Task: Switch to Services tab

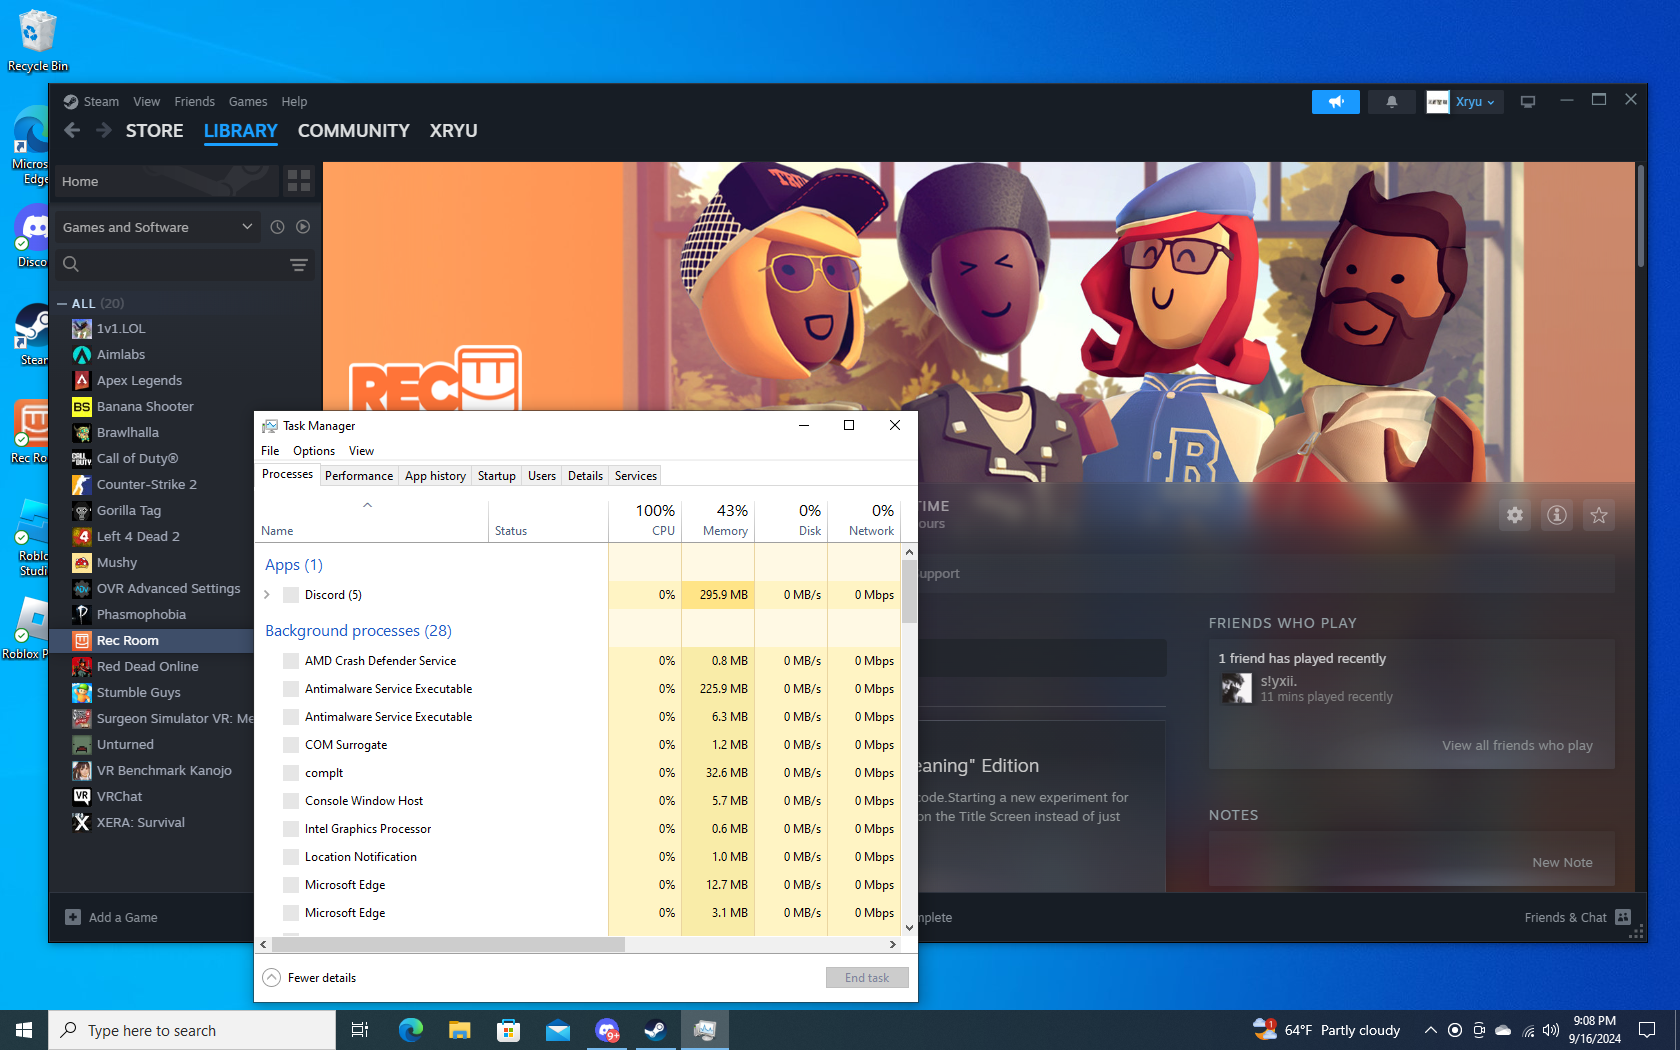Action: (636, 476)
